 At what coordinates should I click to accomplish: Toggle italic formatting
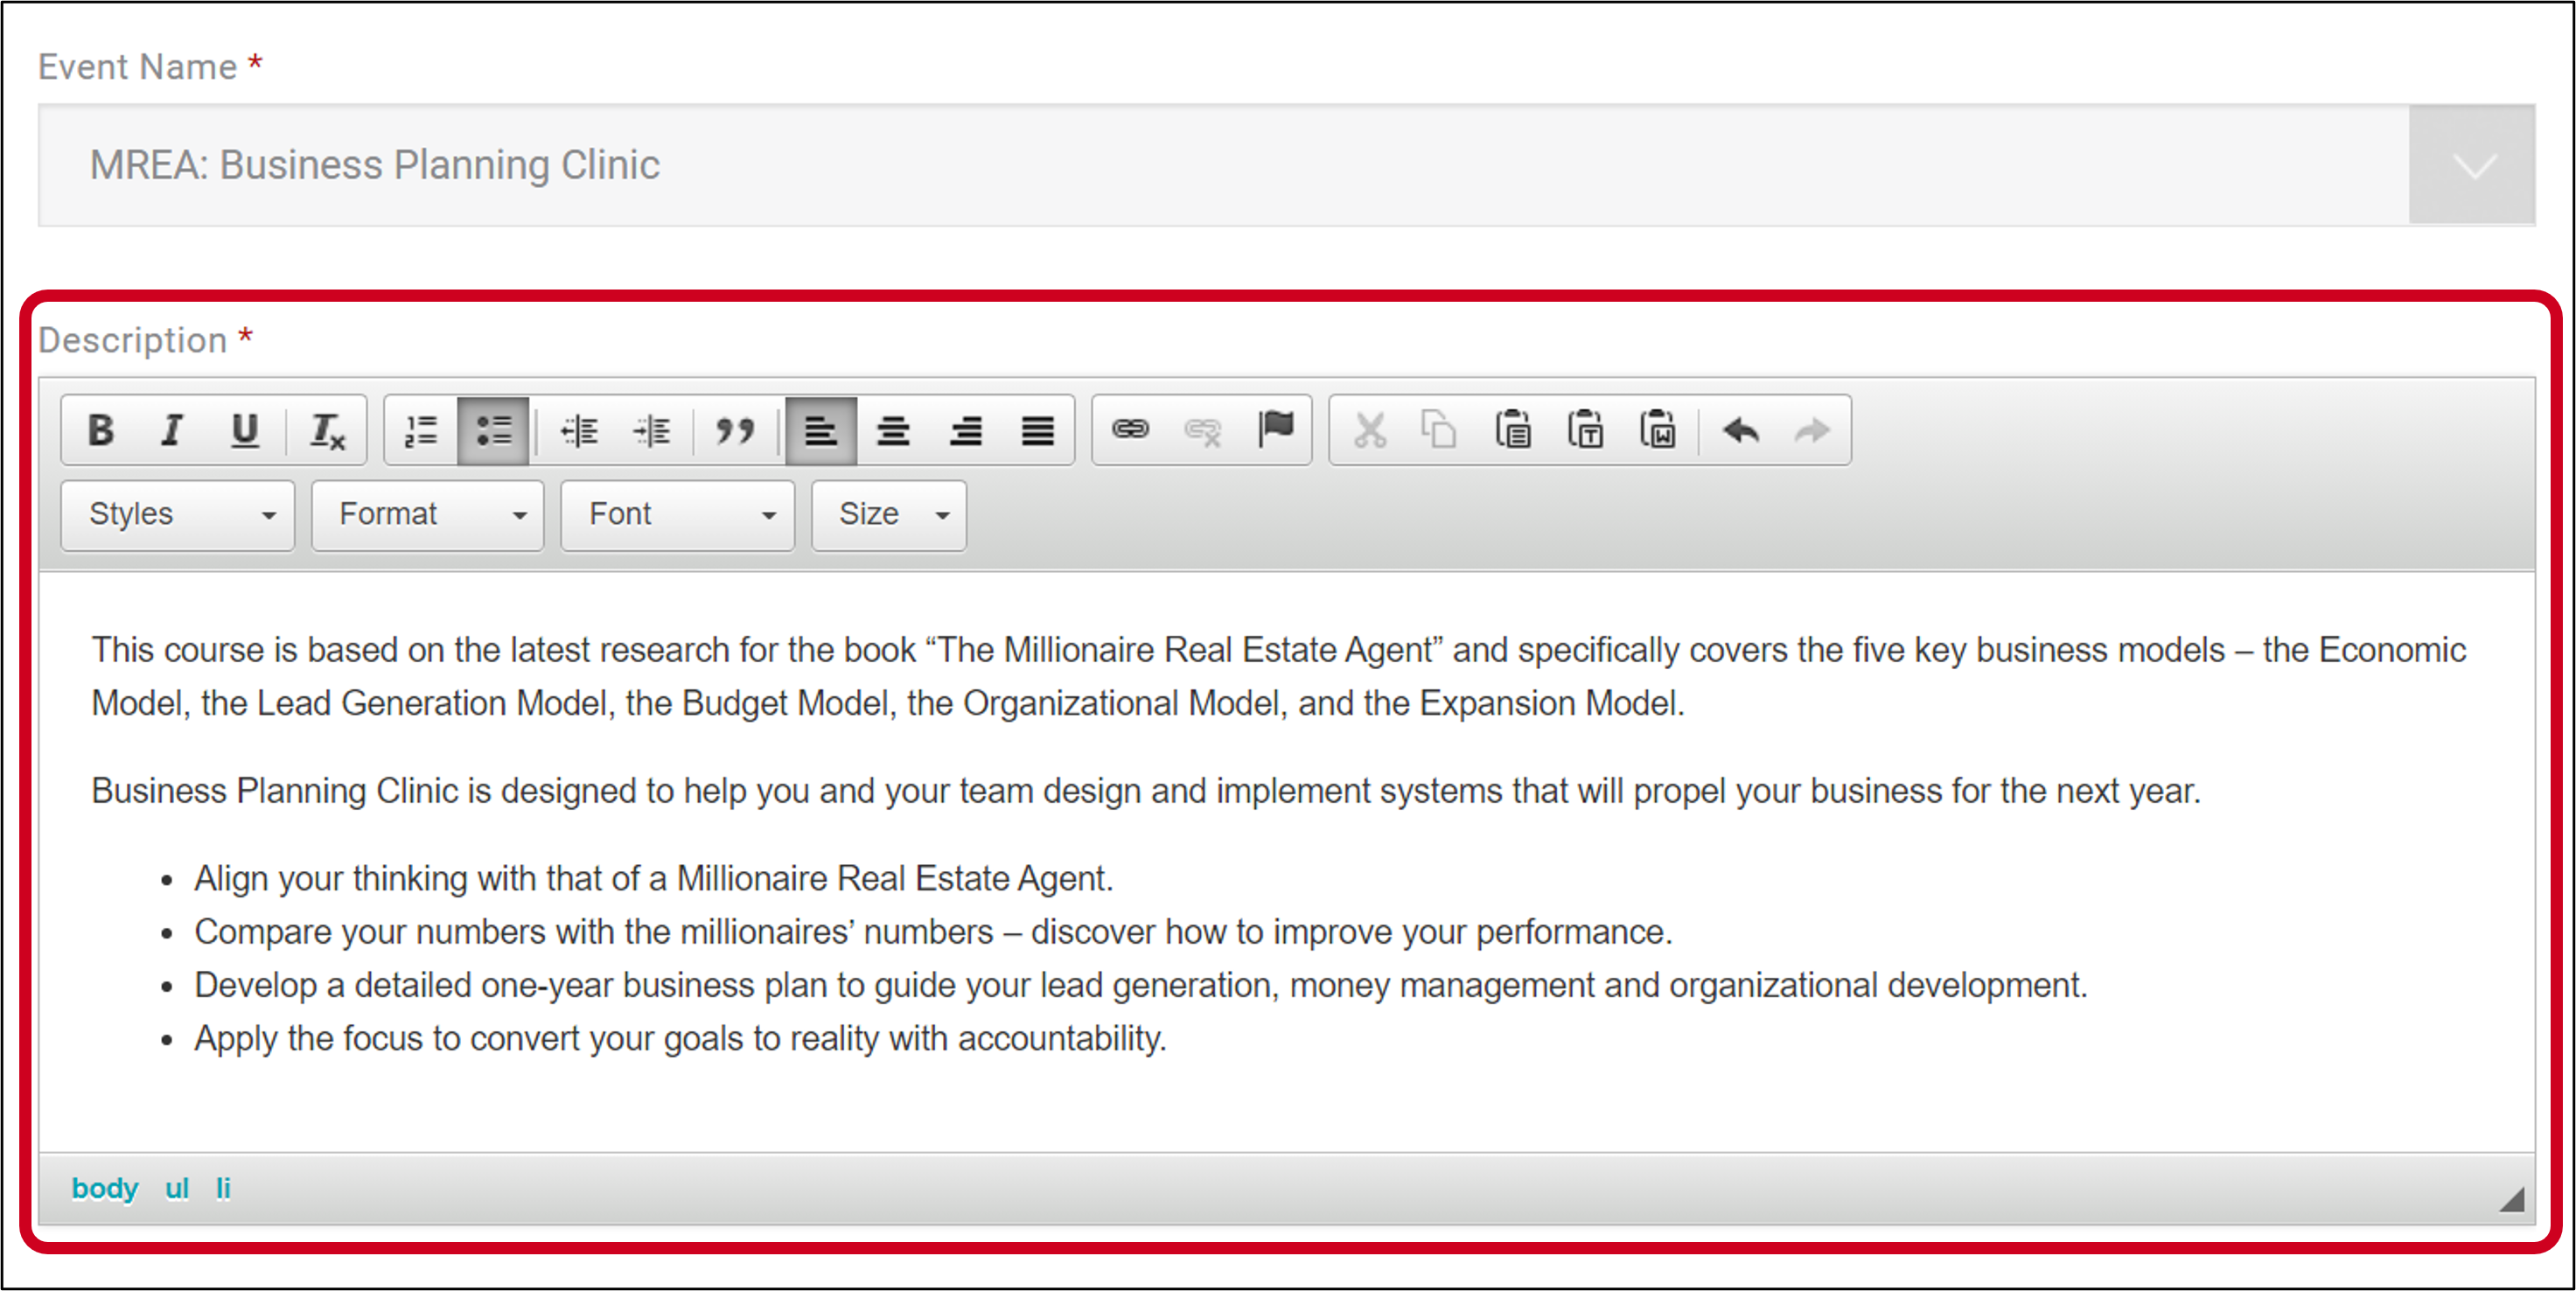(x=172, y=431)
